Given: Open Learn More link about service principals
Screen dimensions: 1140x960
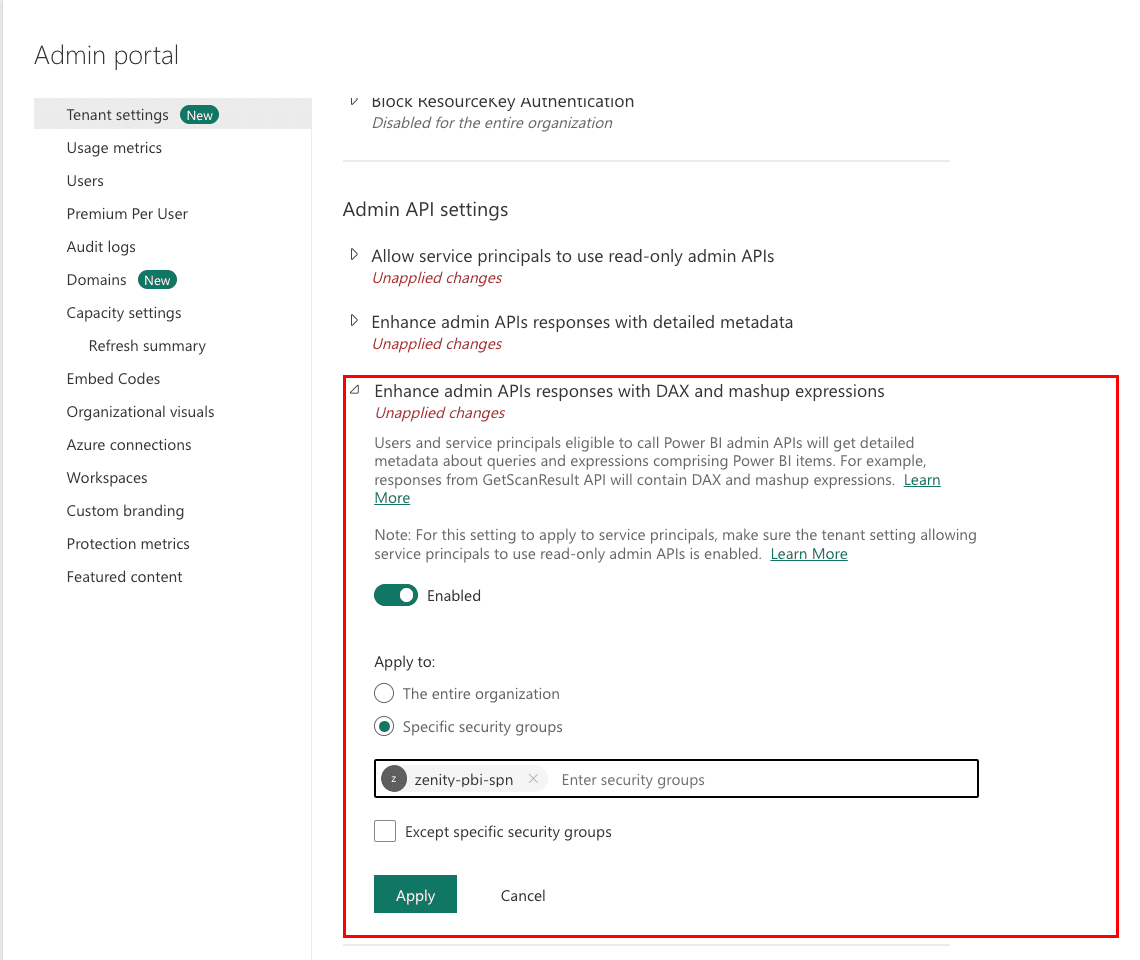Looking at the screenshot, I should (808, 553).
